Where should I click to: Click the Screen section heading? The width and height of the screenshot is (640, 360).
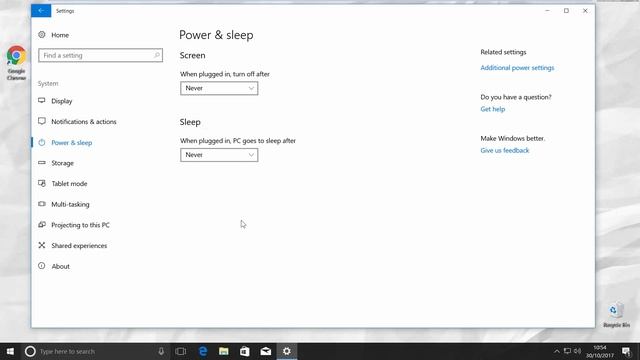[x=192, y=55]
